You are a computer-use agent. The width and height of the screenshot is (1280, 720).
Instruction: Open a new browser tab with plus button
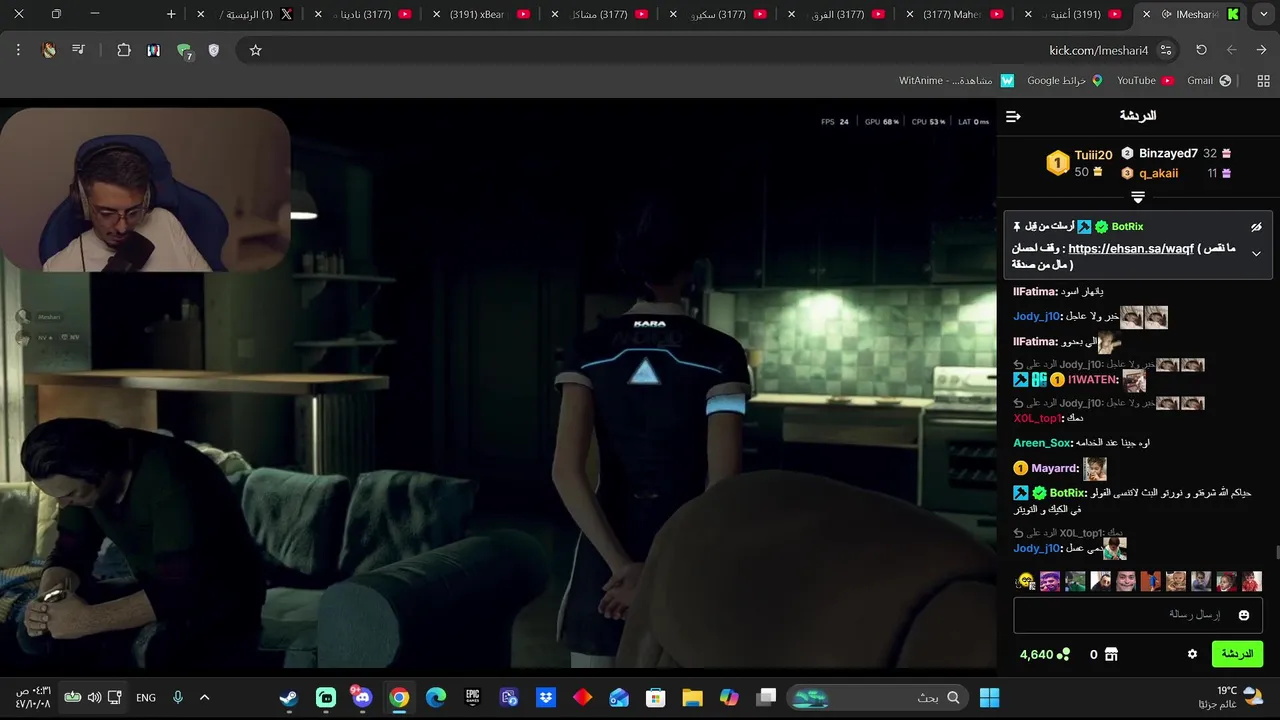(x=171, y=14)
